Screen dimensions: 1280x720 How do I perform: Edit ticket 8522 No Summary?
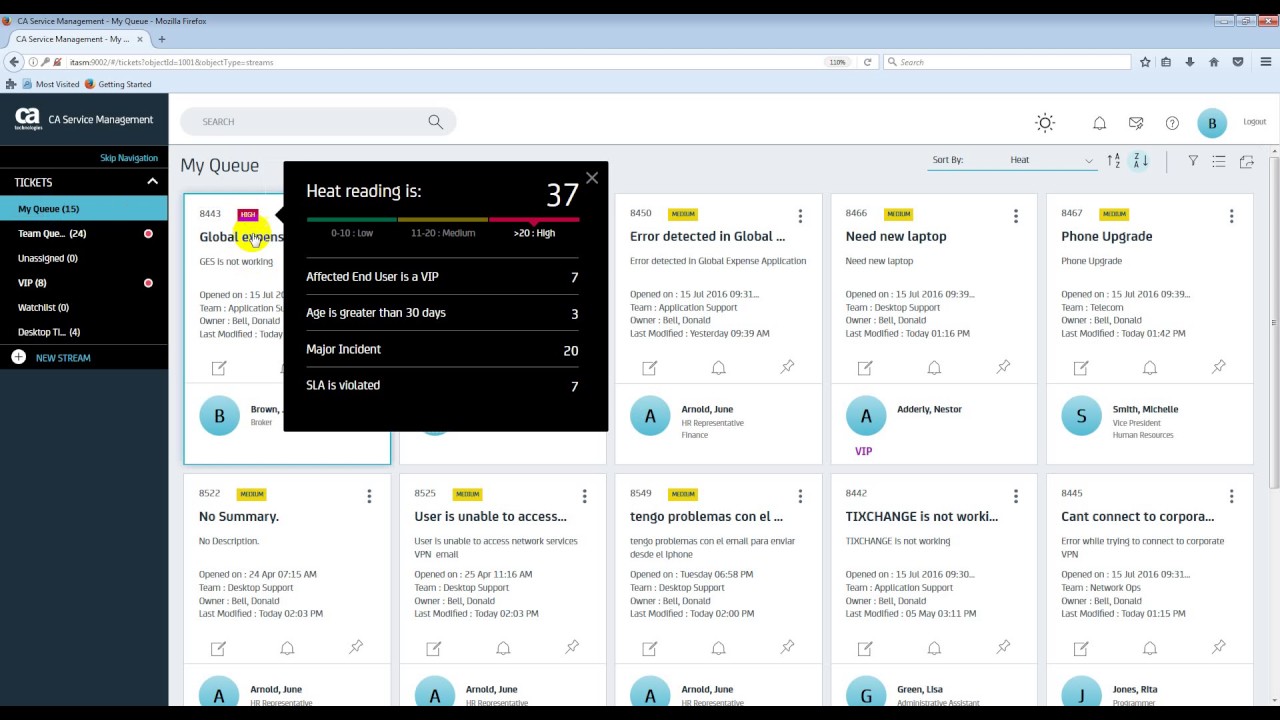coord(219,648)
